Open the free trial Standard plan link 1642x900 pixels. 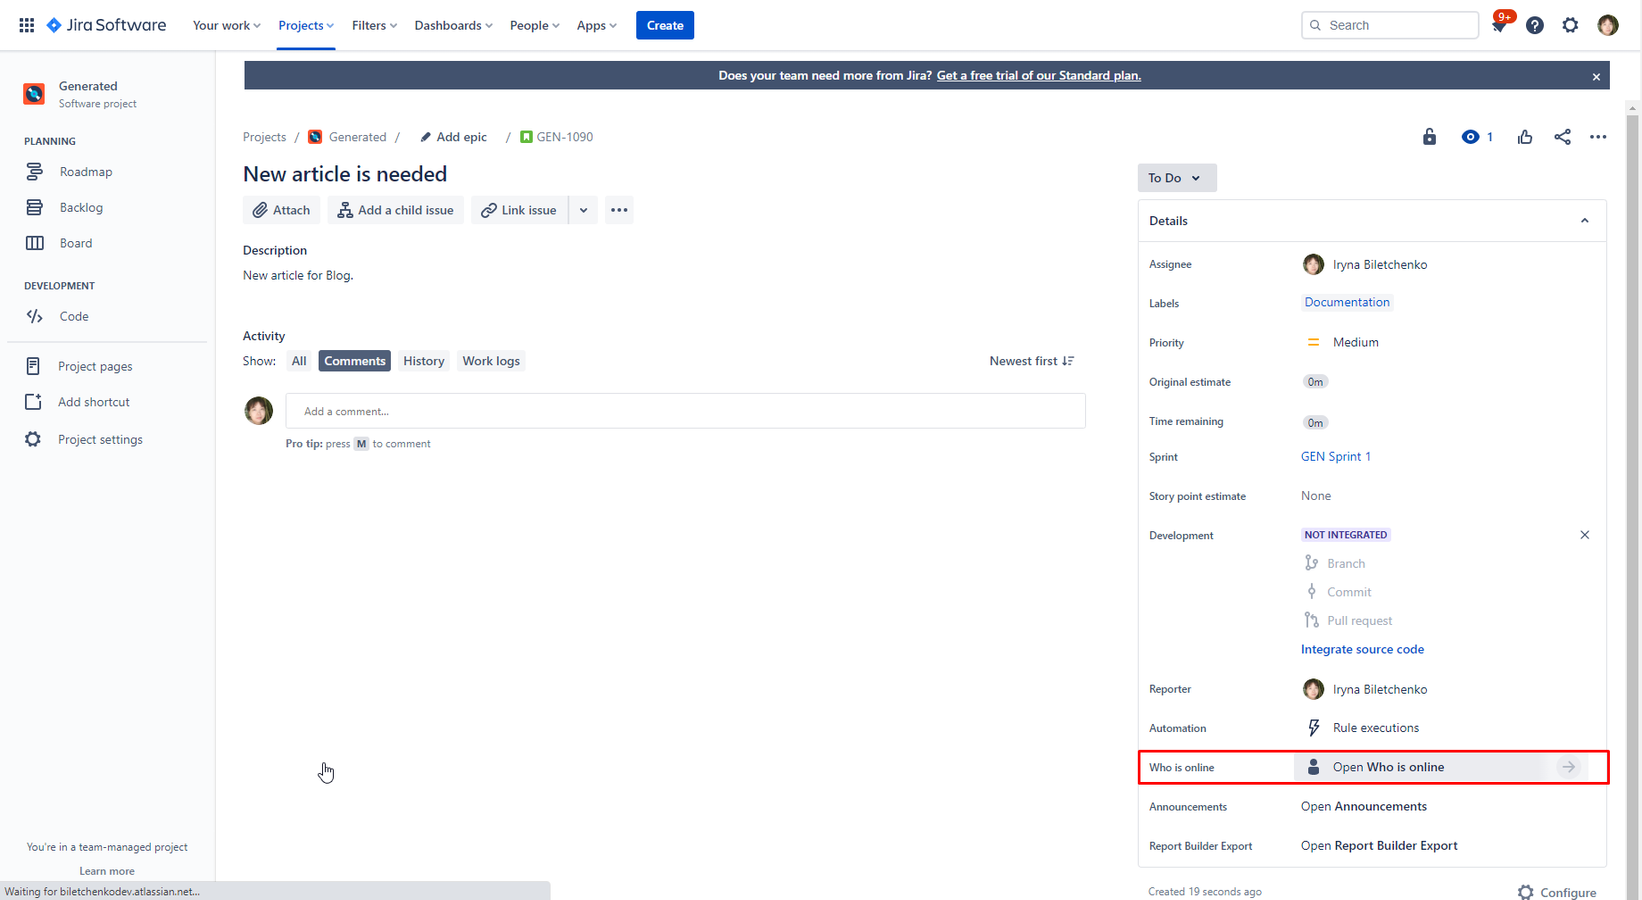[1039, 76]
